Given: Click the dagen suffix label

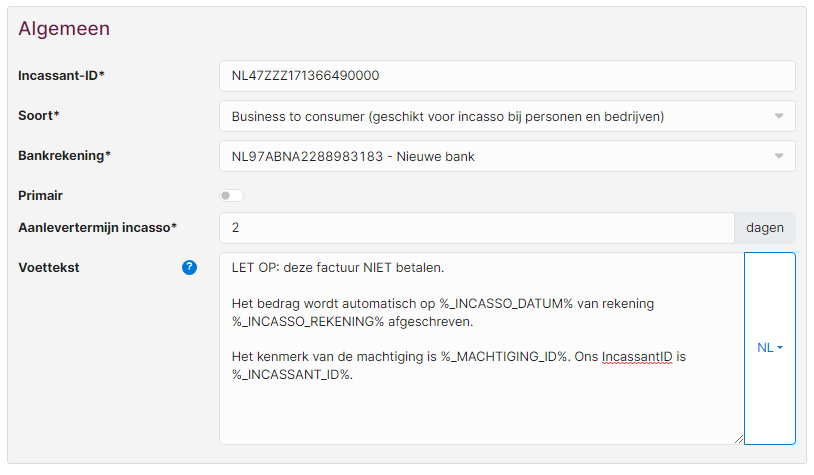Looking at the screenshot, I should [x=765, y=228].
